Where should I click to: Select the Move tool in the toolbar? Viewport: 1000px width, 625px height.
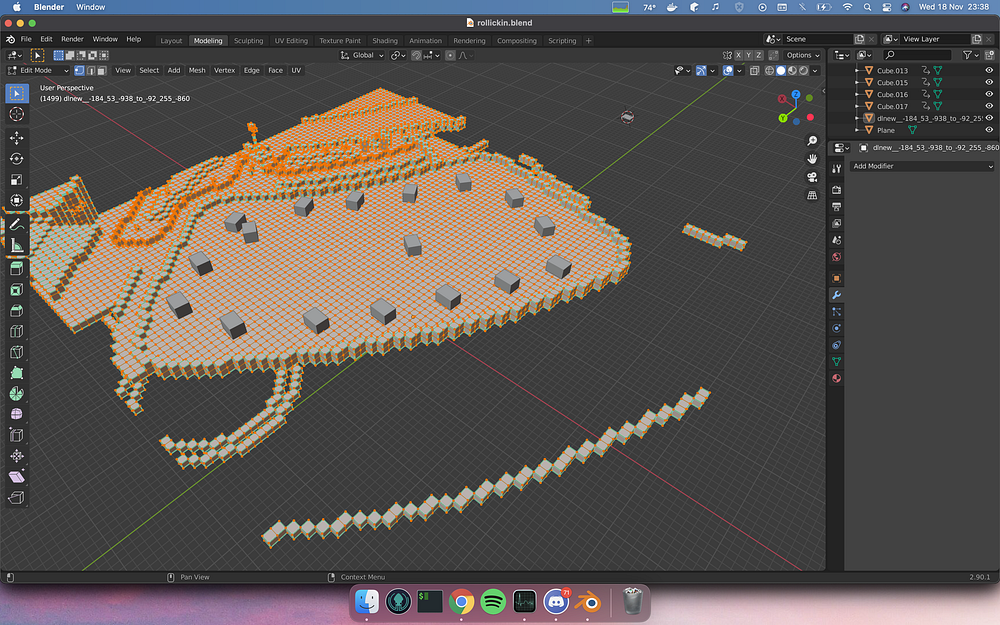click(x=16, y=137)
